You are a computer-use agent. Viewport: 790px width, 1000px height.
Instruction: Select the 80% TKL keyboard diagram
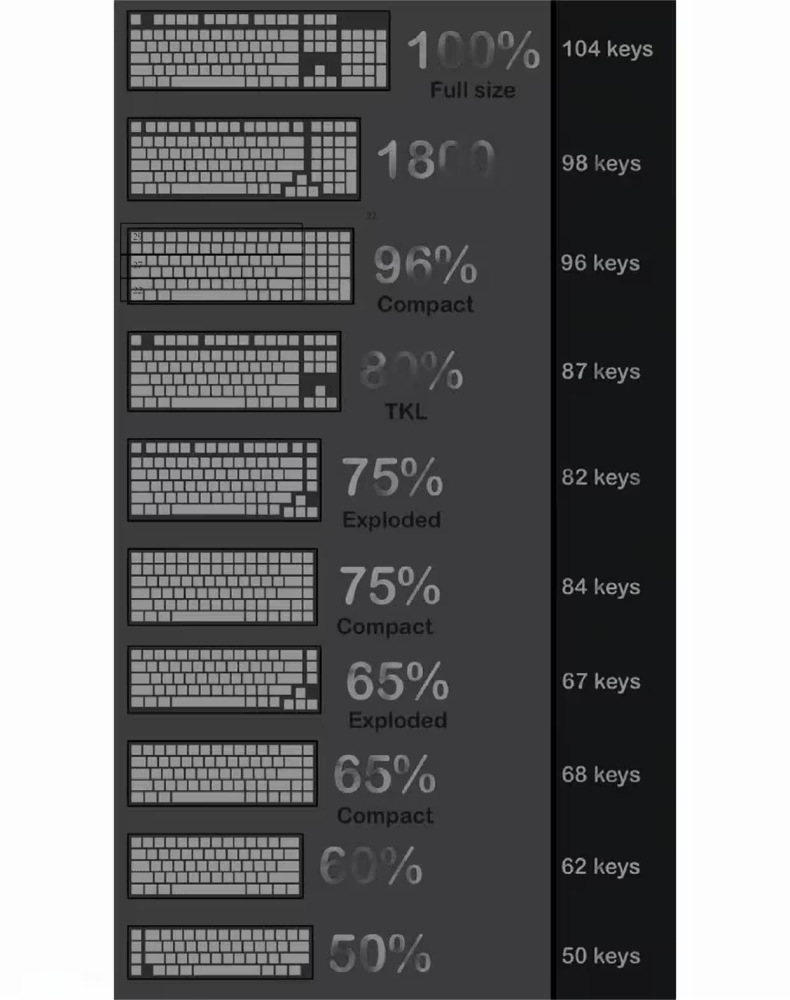pyautogui.click(x=234, y=371)
